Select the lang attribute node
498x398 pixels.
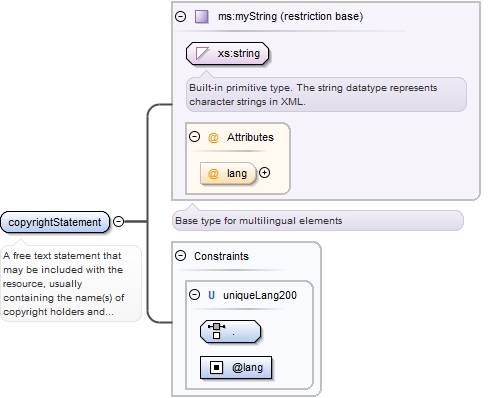point(228,173)
